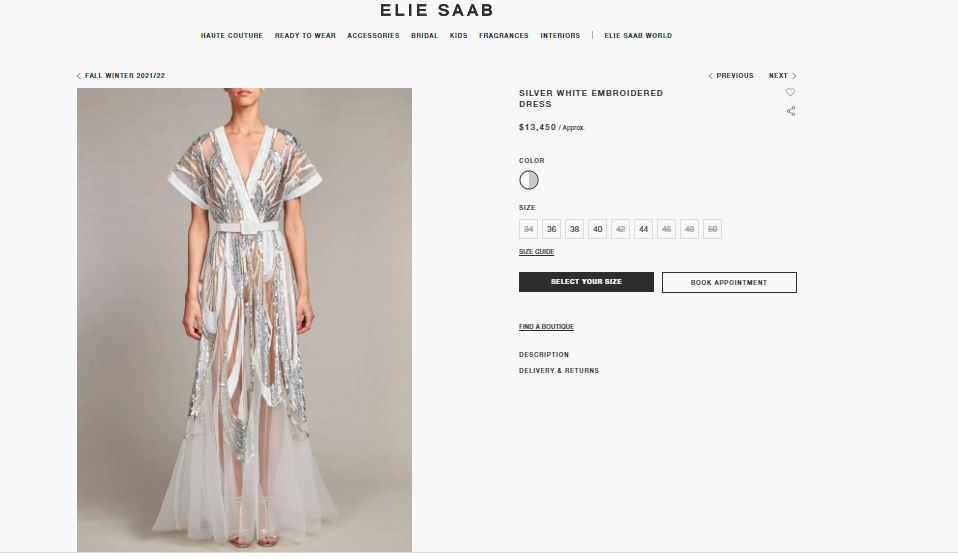Open the Size Guide link
The height and width of the screenshot is (559, 958).
536,252
